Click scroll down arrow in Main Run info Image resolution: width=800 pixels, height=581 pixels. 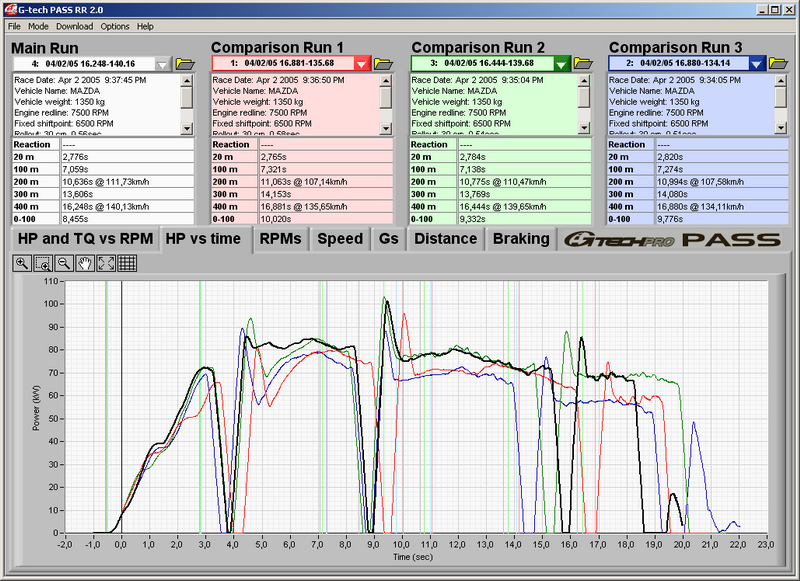(187, 129)
